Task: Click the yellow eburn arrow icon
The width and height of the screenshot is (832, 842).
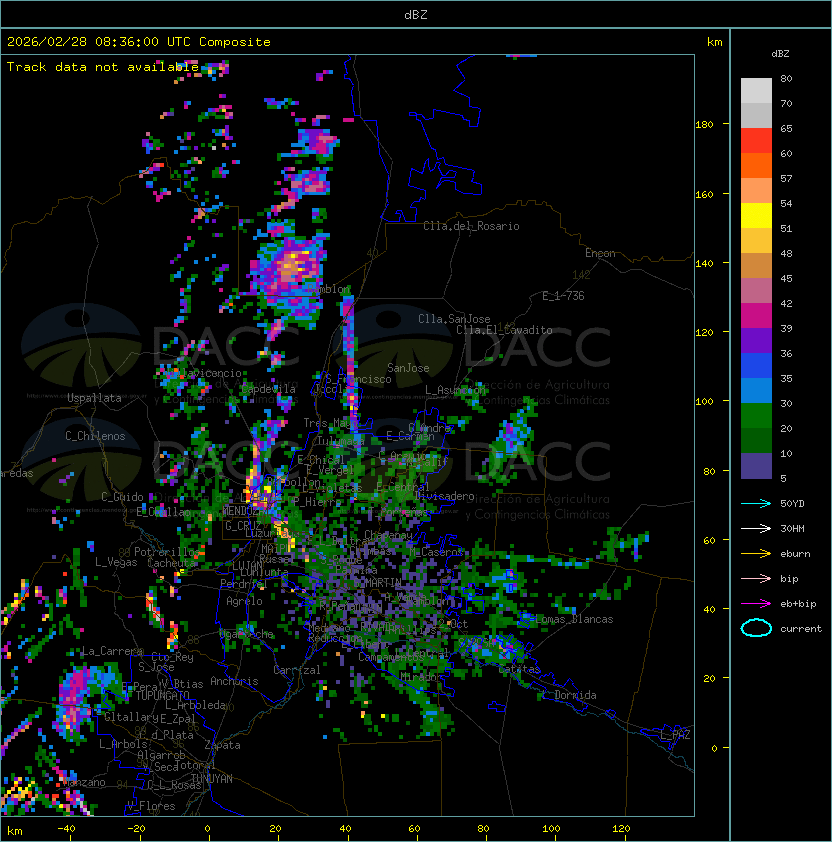Action: coord(756,553)
